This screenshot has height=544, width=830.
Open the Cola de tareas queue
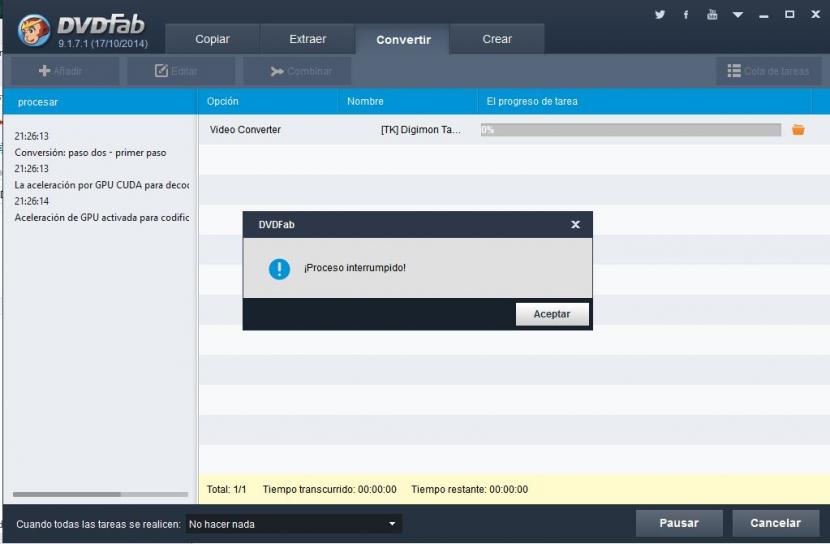point(769,71)
